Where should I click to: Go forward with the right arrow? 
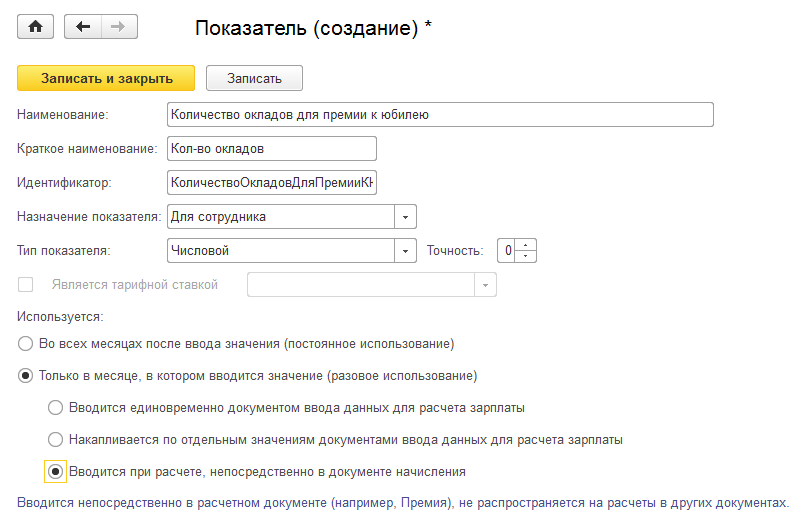point(117,27)
